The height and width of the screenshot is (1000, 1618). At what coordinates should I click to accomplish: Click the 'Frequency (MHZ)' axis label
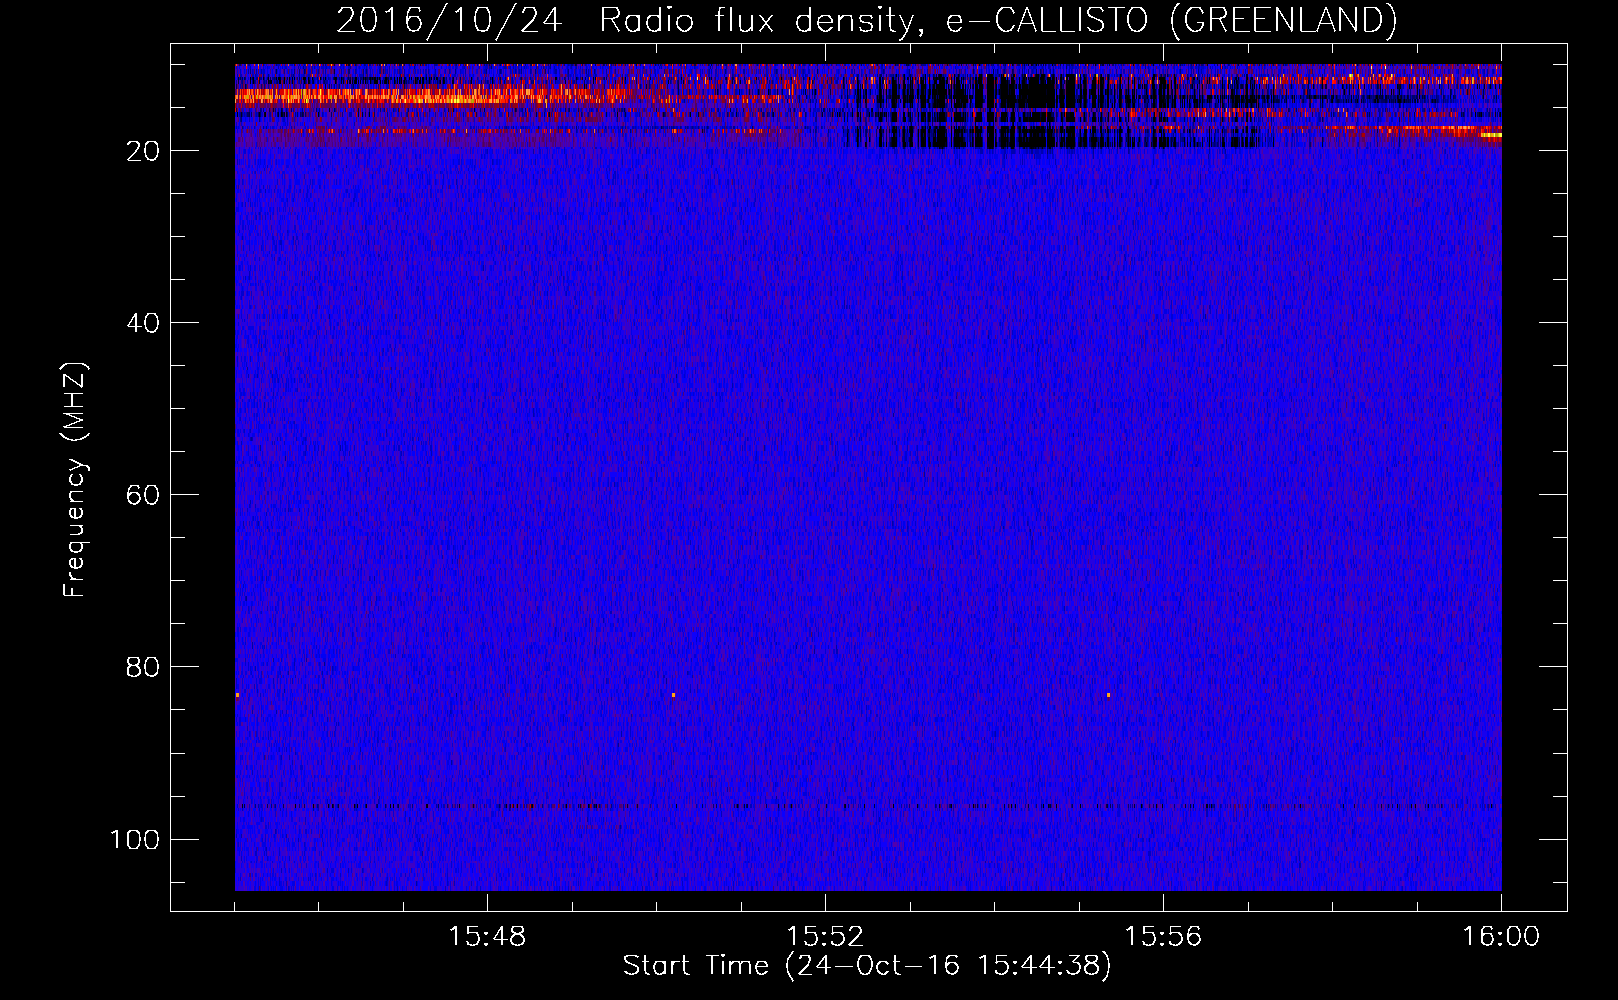75,479
